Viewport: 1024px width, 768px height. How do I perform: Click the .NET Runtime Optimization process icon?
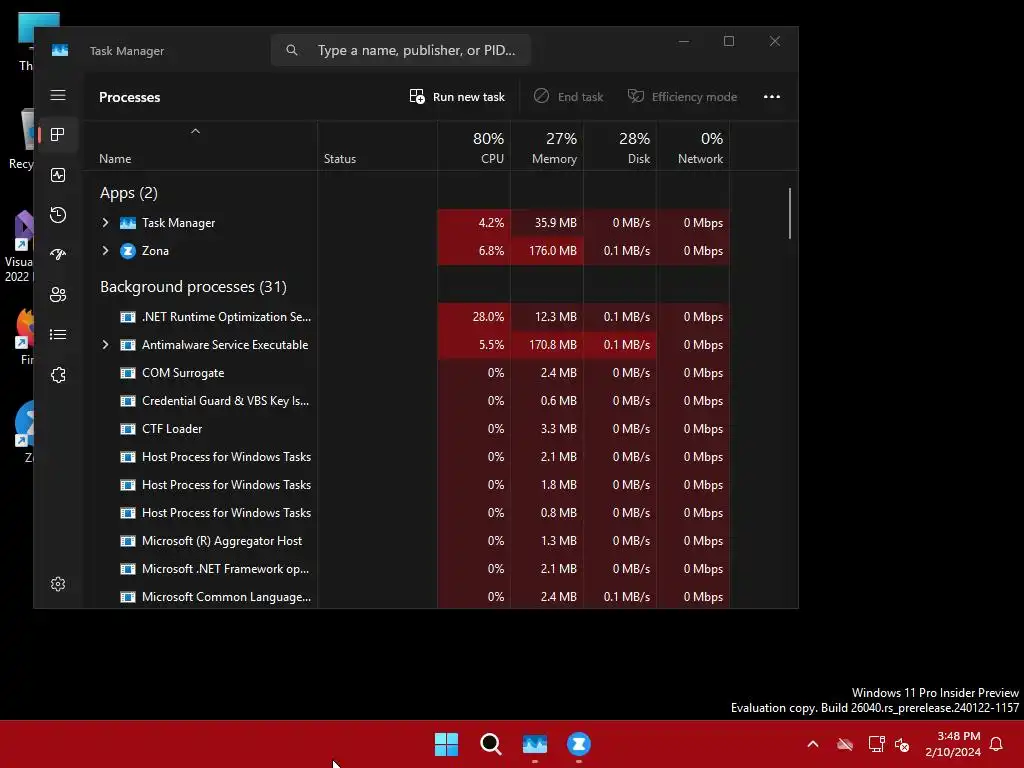[128, 317]
